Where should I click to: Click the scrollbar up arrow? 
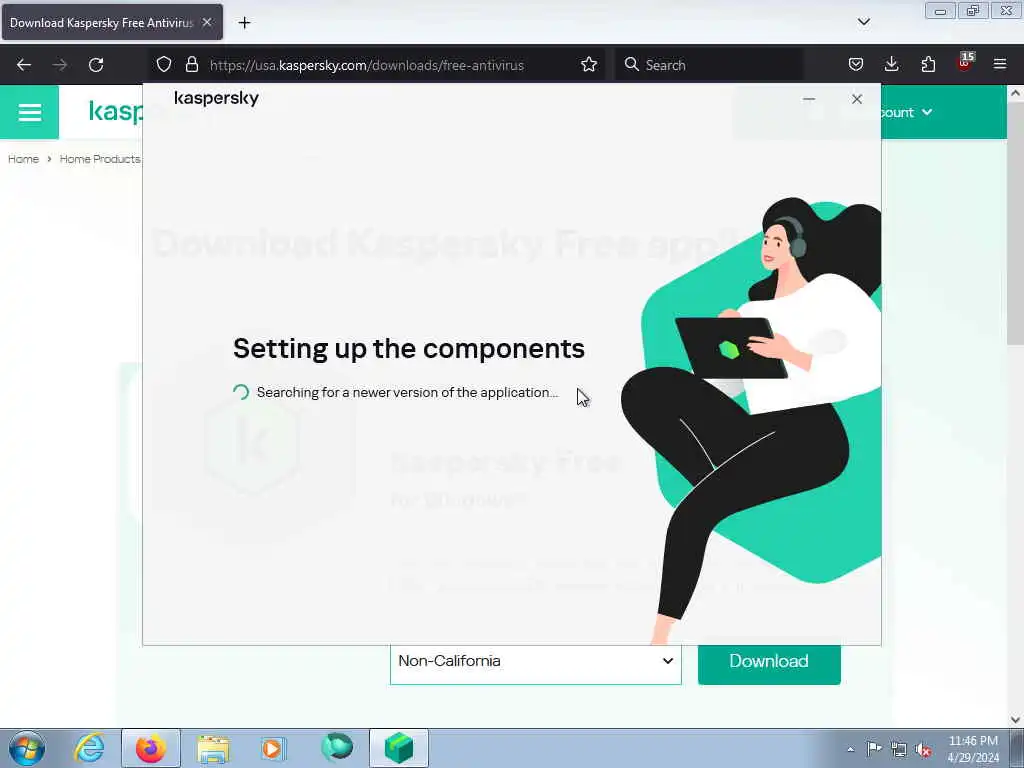pyautogui.click(x=1016, y=93)
